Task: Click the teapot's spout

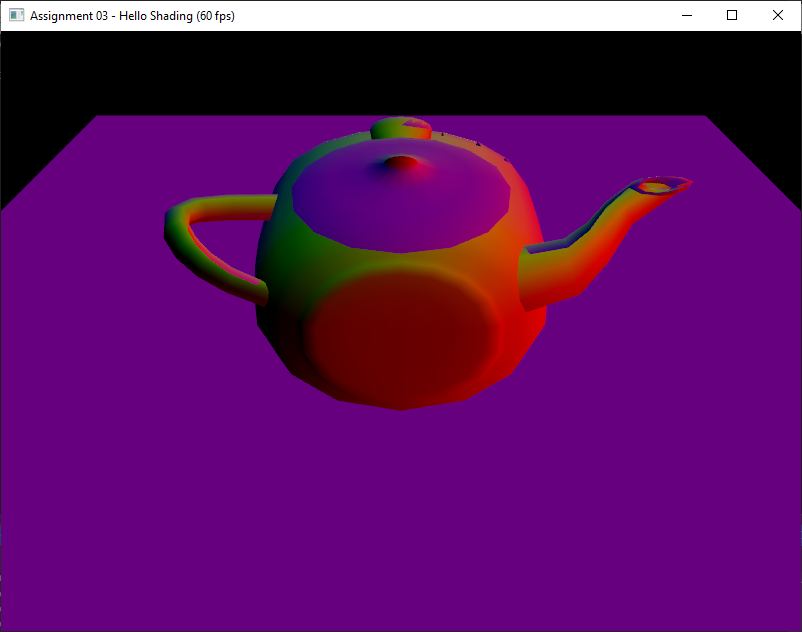Action: (x=604, y=243)
